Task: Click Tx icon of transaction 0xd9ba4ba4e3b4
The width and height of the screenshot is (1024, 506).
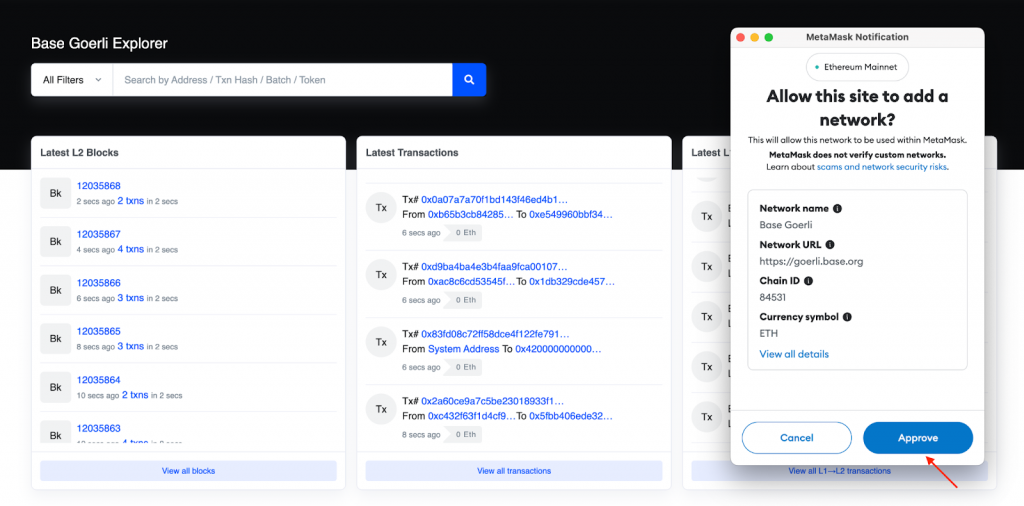Action: pyautogui.click(x=381, y=275)
